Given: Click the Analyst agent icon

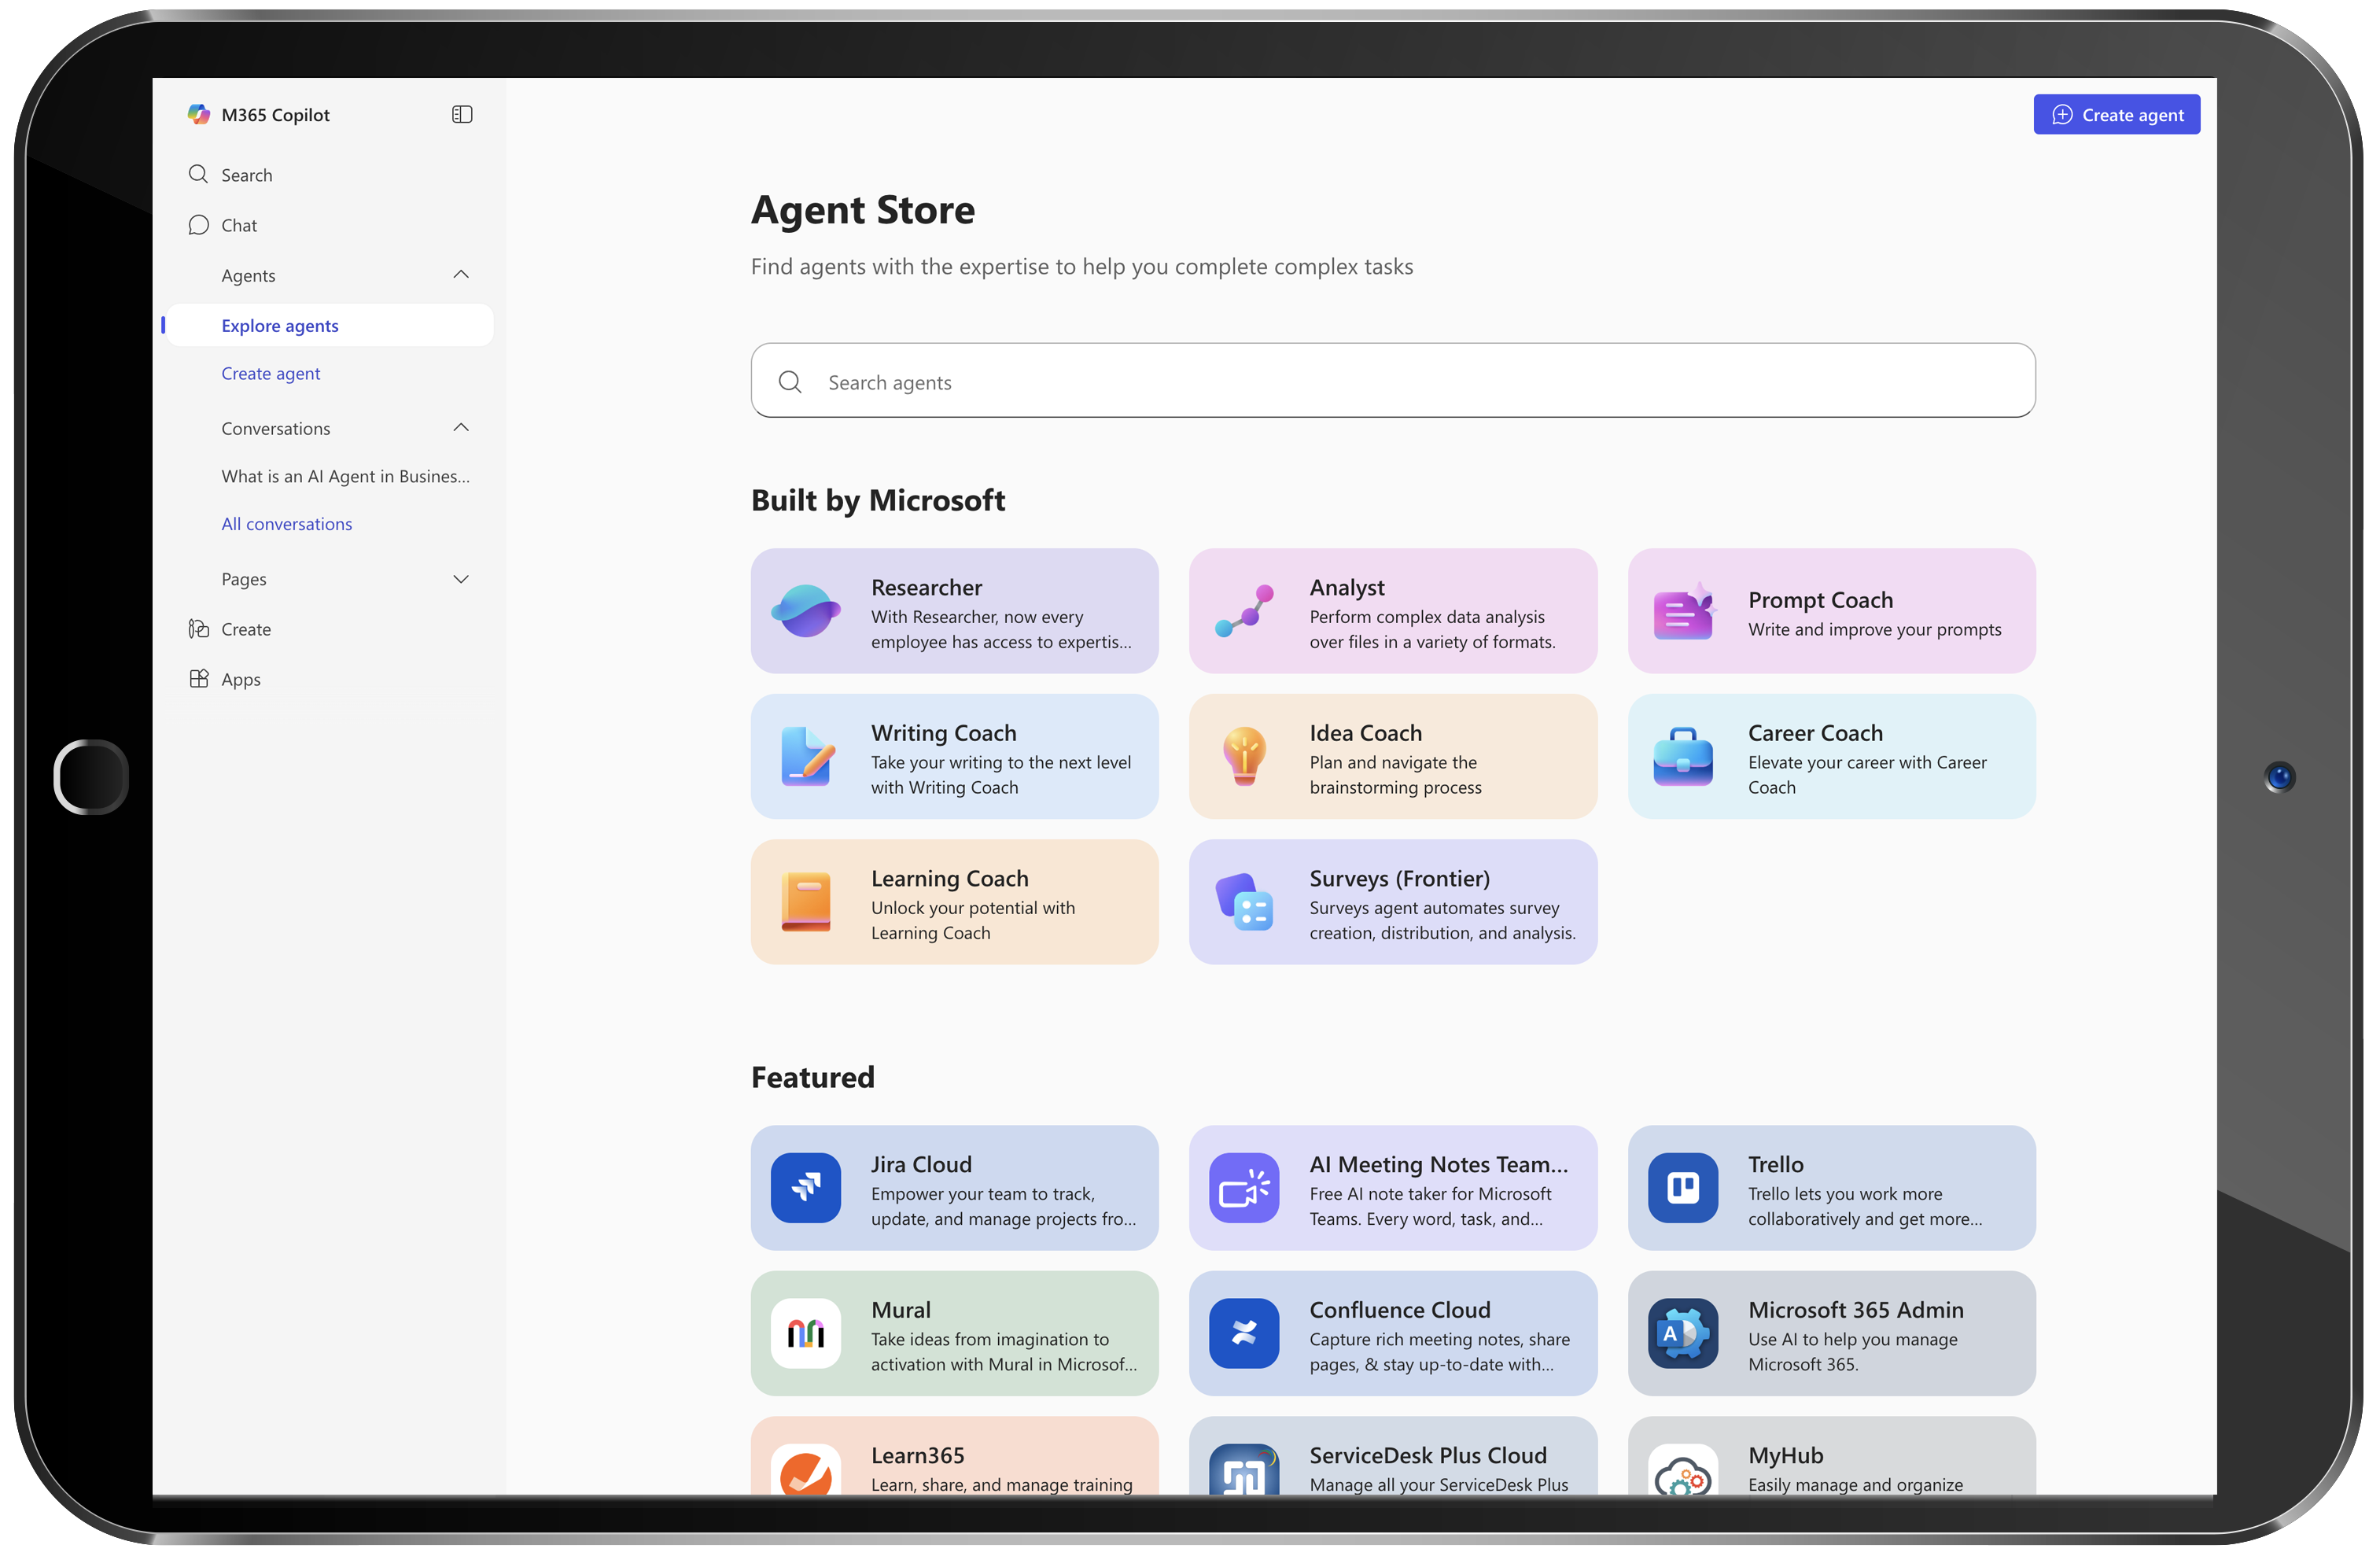Looking at the screenshot, I should 1244,610.
